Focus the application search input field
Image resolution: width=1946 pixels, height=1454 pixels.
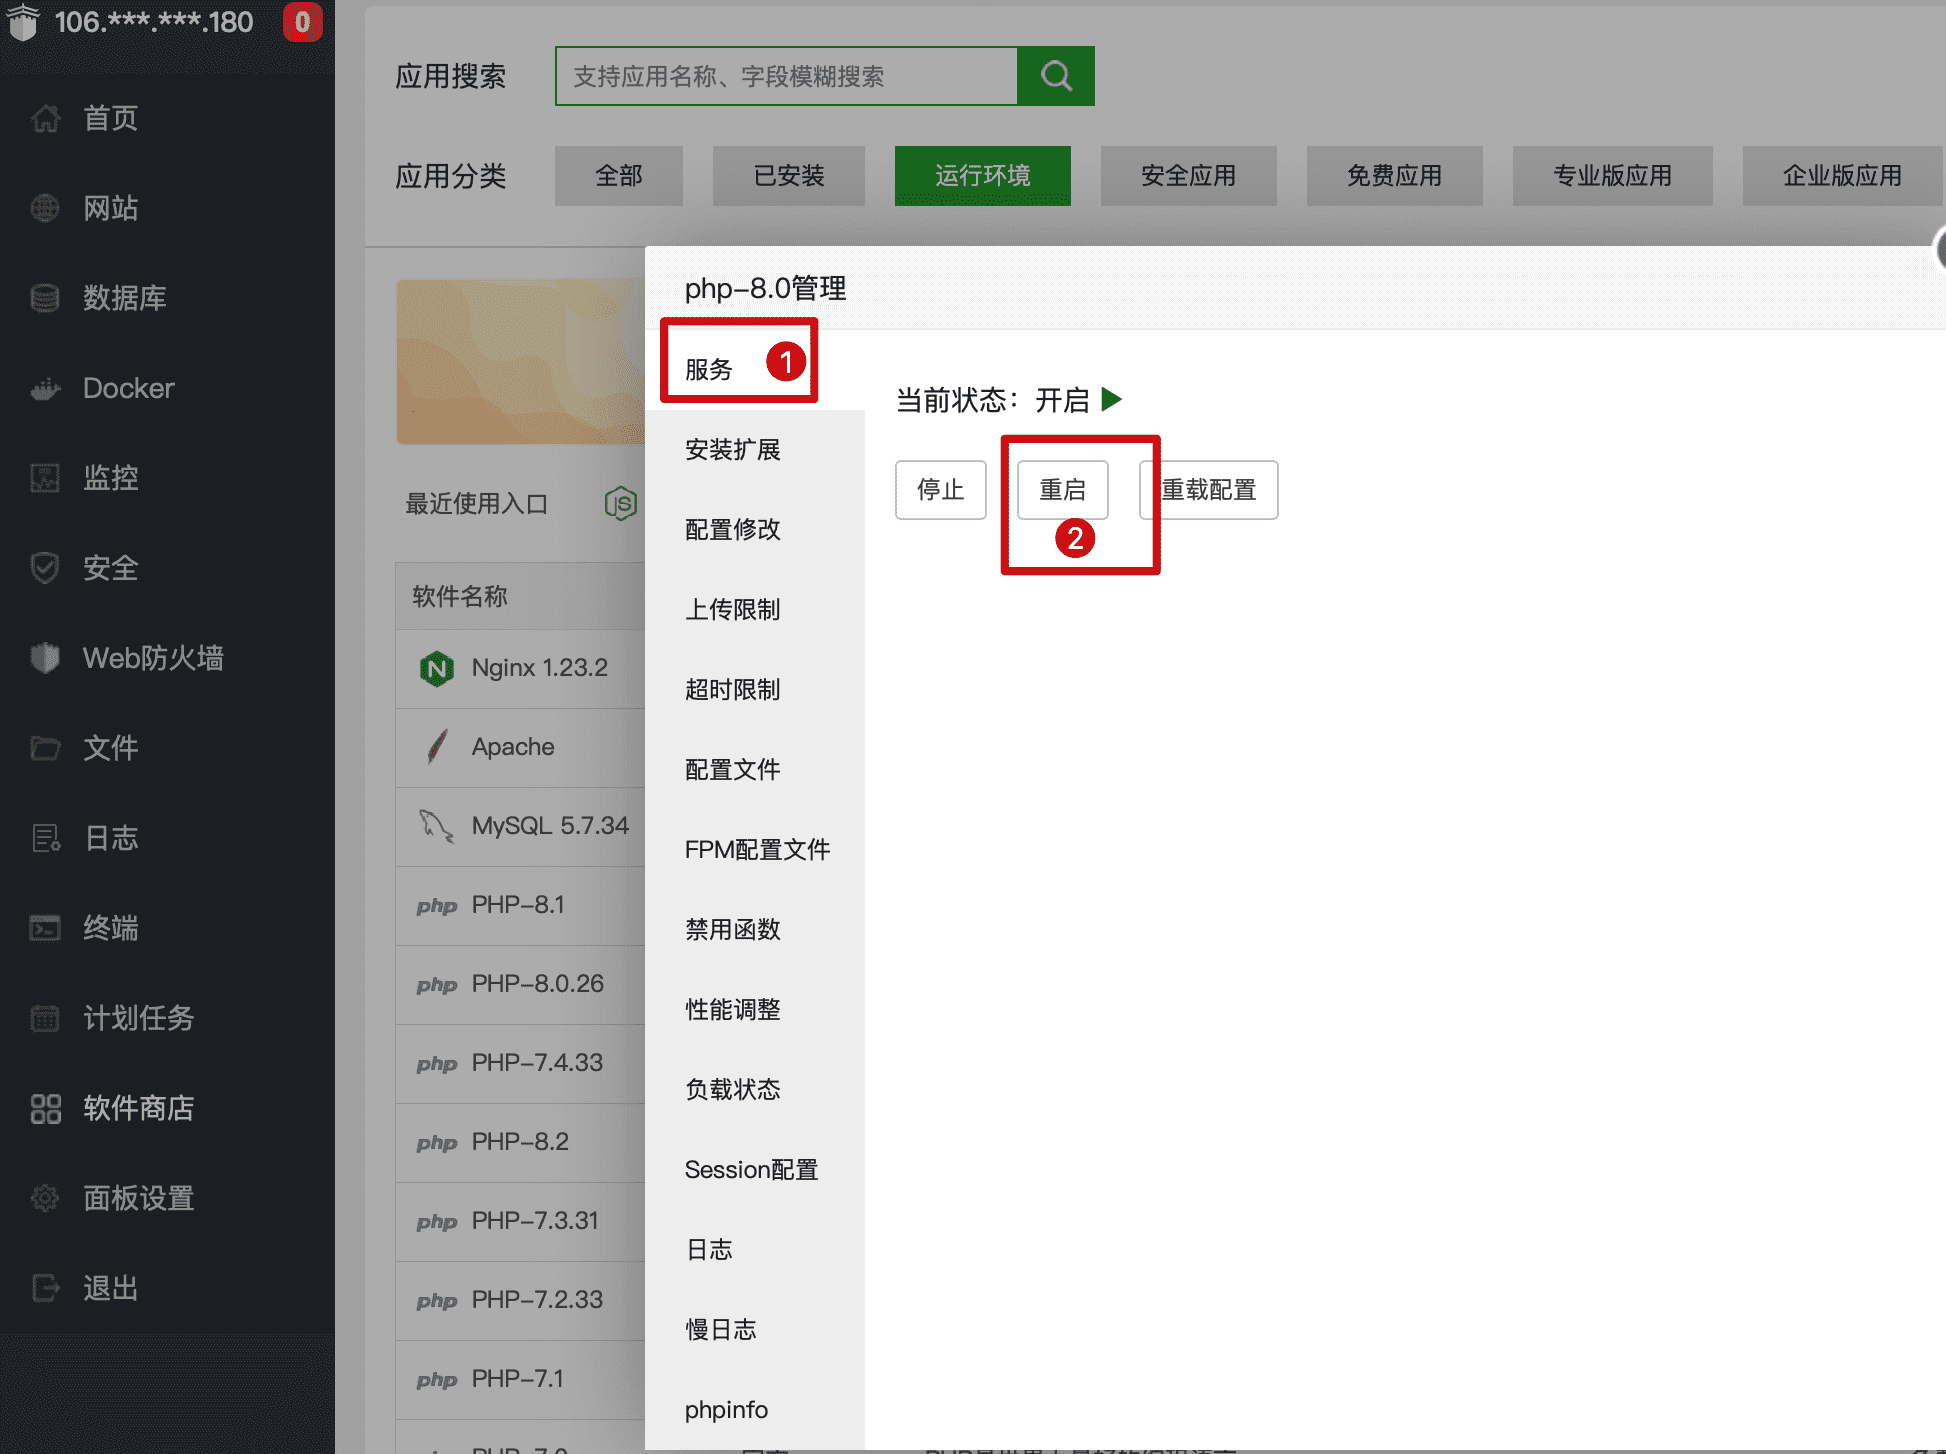tap(786, 76)
